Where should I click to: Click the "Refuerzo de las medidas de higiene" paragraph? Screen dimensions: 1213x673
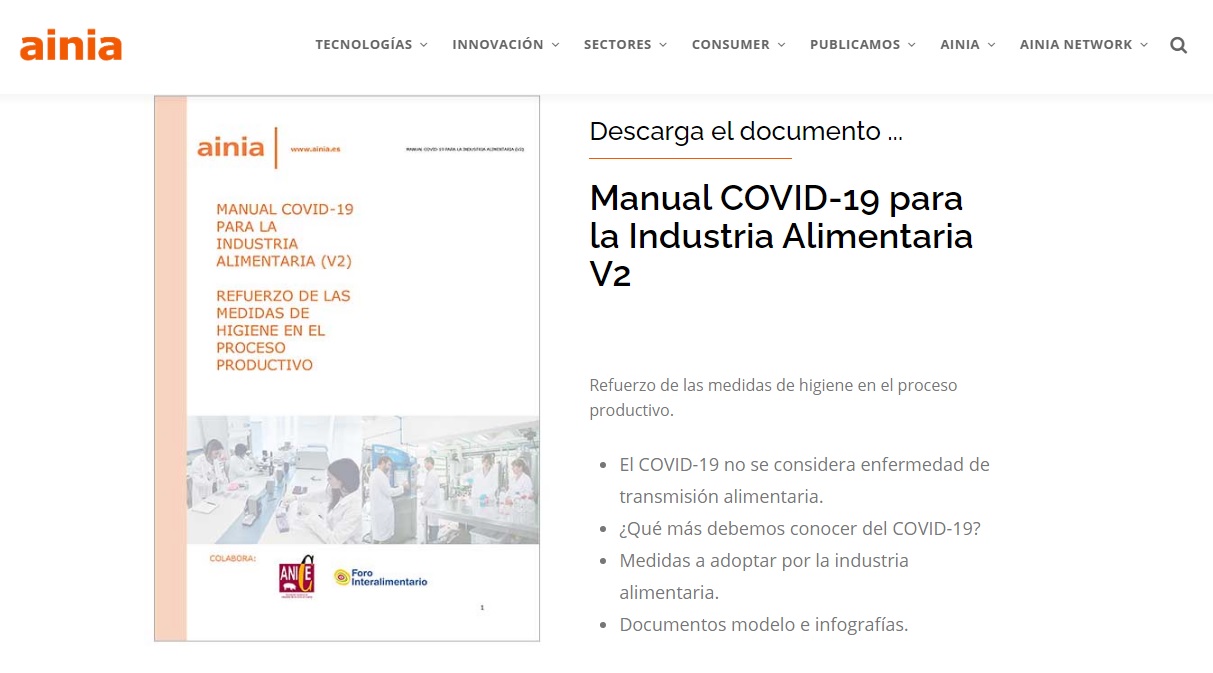[773, 398]
